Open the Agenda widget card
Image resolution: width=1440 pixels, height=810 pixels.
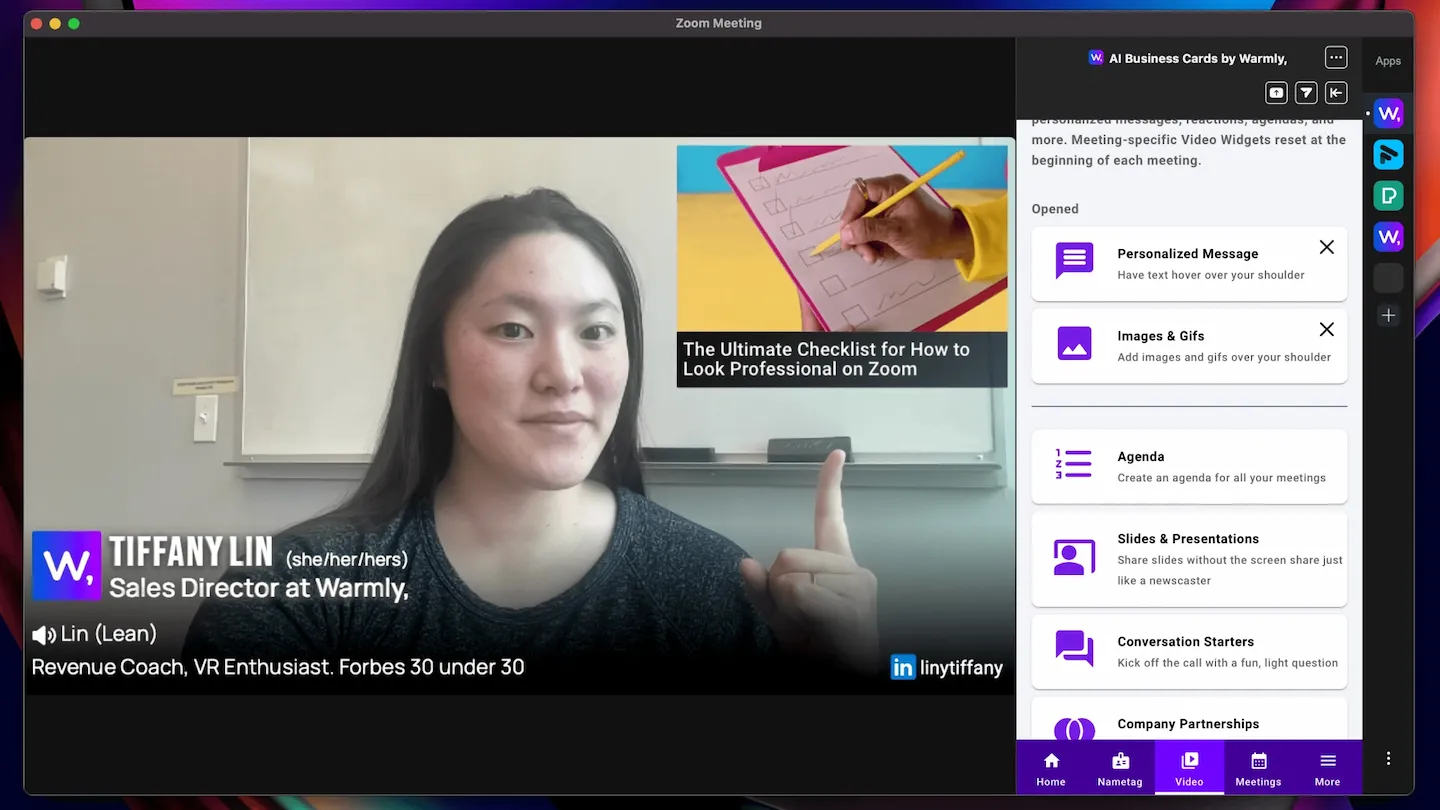click(1188, 466)
